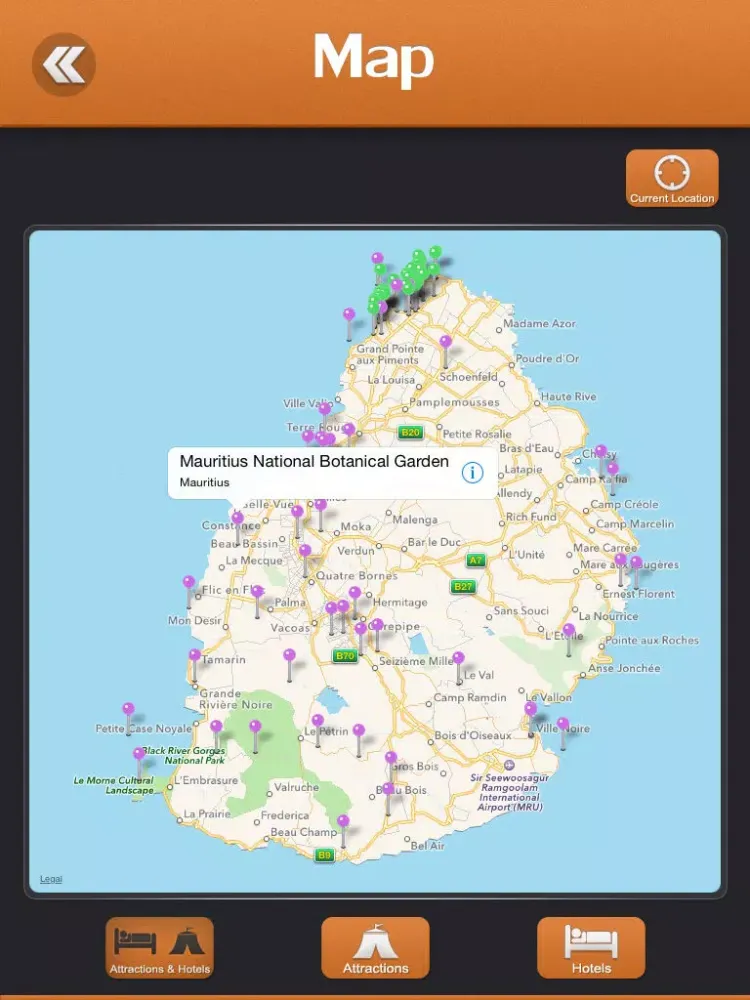Tap the B27 road shield
Viewport: 750px width, 1000px height.
(464, 587)
